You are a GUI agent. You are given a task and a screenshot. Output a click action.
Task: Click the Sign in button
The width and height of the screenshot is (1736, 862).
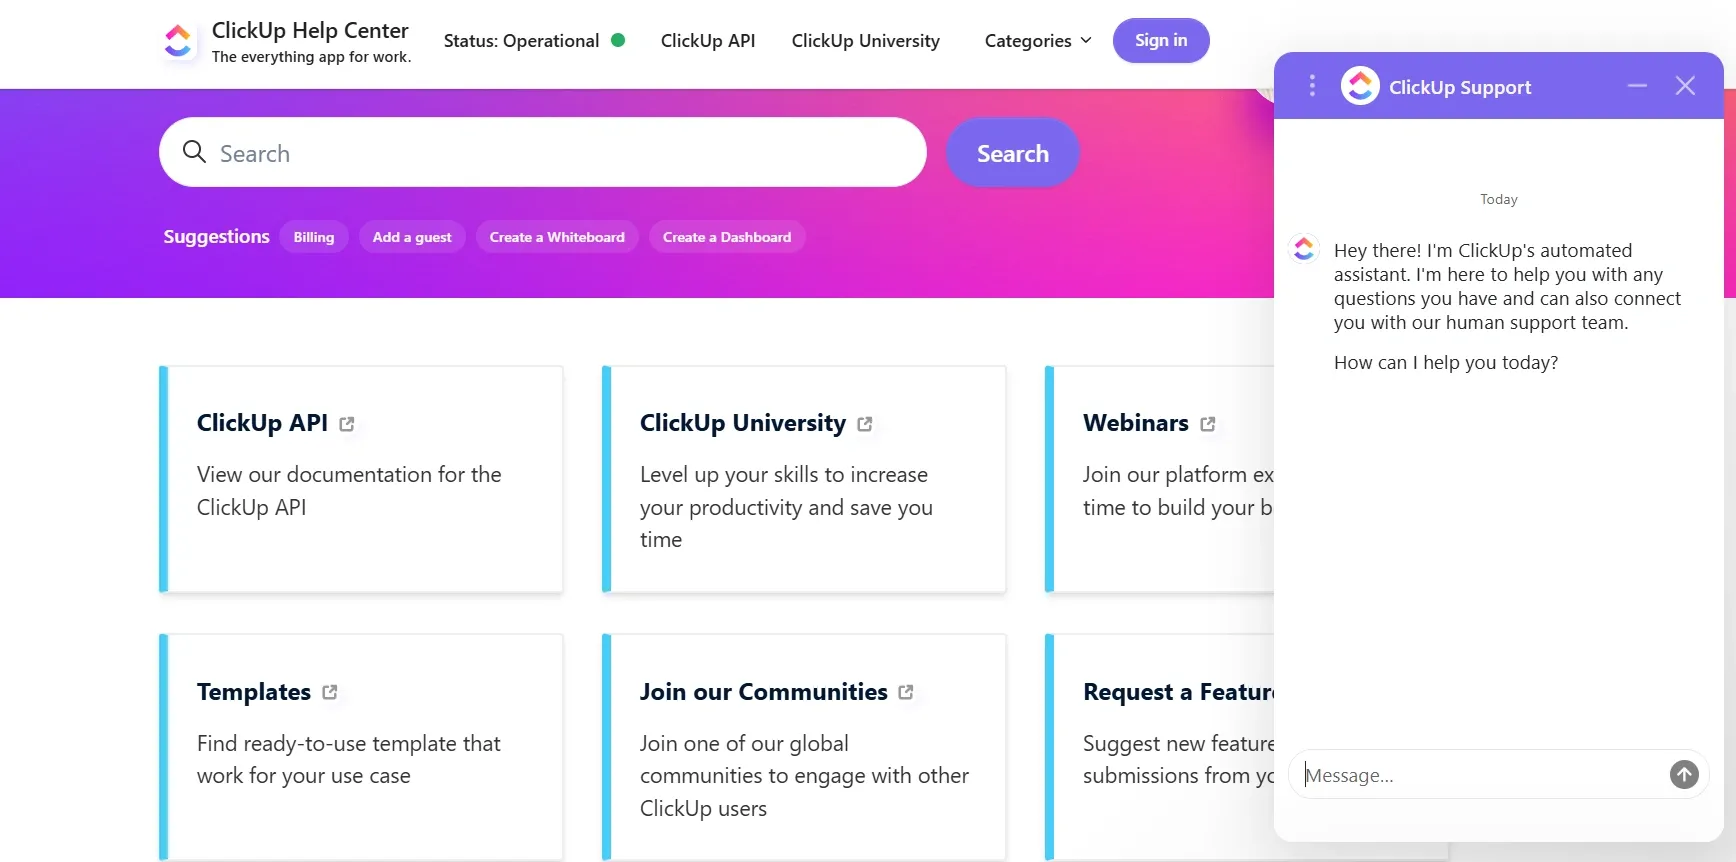tap(1160, 40)
